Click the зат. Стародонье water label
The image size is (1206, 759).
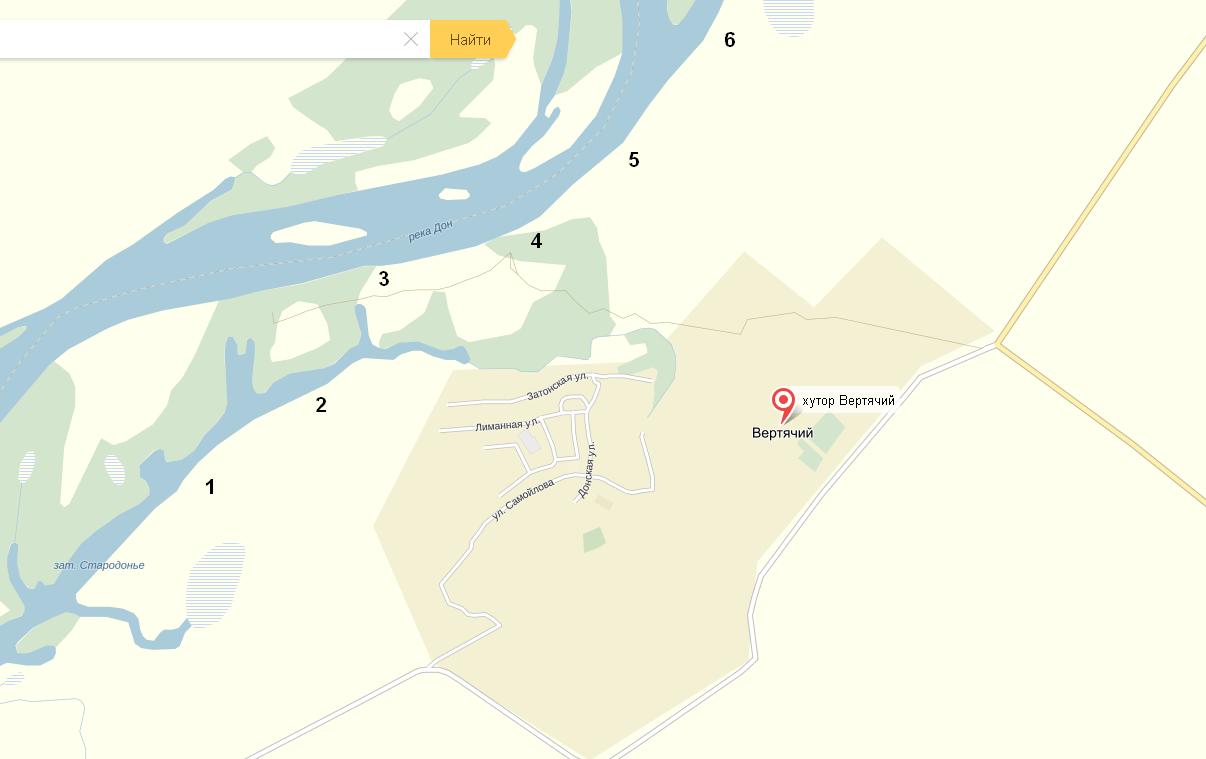click(x=99, y=565)
